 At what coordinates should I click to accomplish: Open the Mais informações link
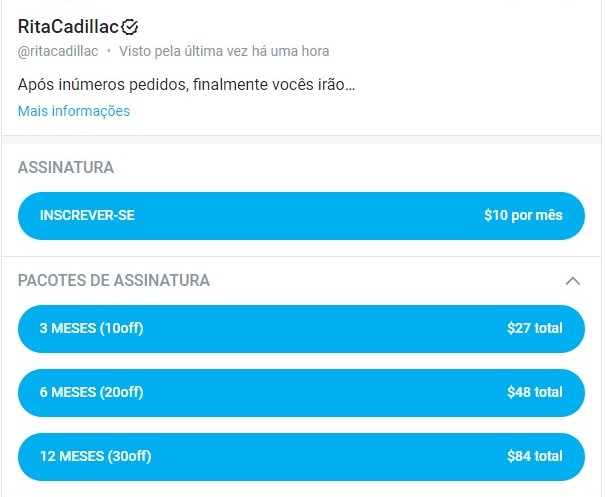74,111
